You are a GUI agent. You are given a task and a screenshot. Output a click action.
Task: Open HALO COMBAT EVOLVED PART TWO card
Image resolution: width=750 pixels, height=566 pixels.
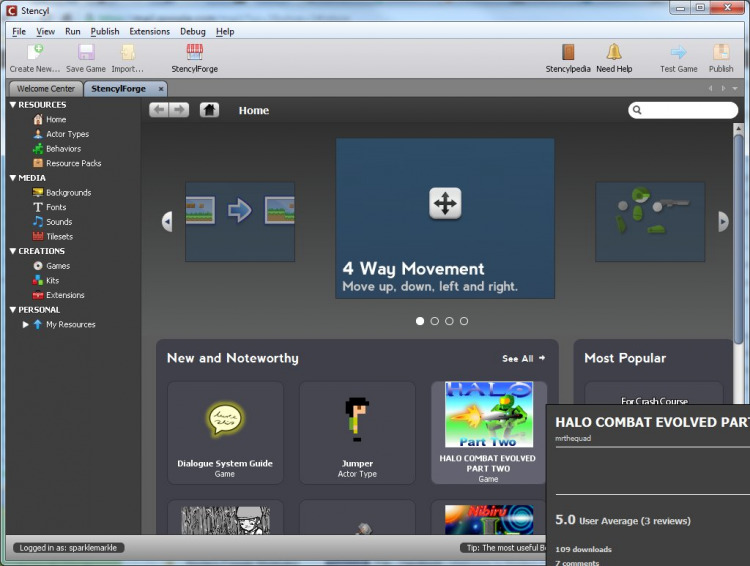[x=488, y=433]
